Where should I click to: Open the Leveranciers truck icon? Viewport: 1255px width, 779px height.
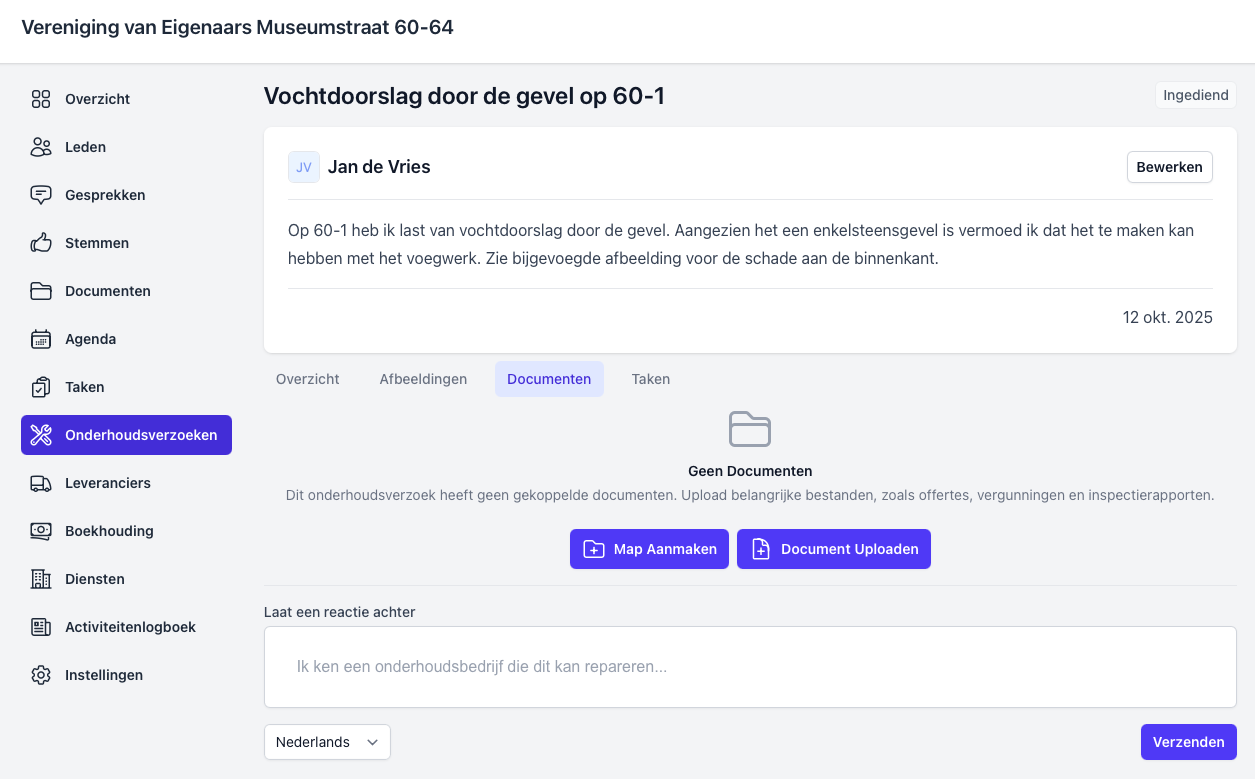click(41, 483)
